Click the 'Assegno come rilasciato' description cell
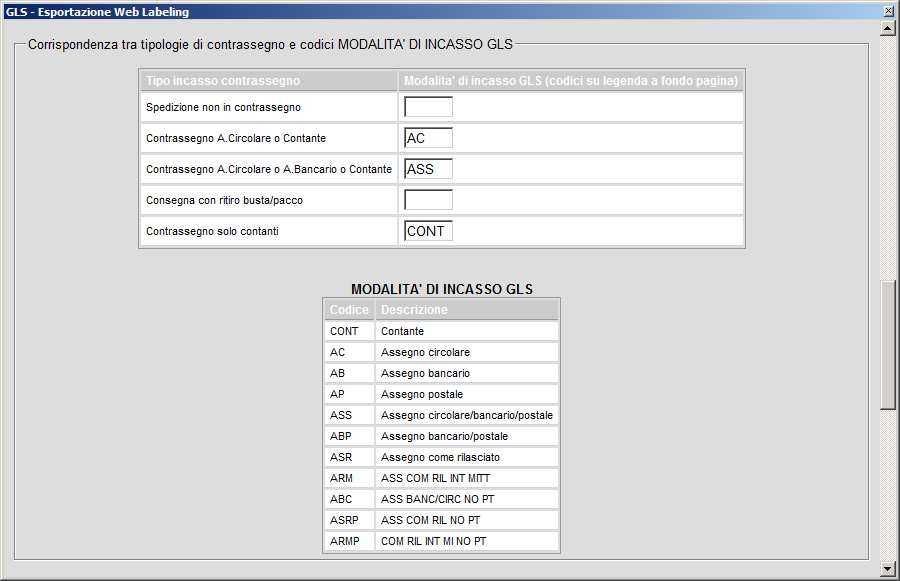The image size is (900, 581). coord(467,457)
